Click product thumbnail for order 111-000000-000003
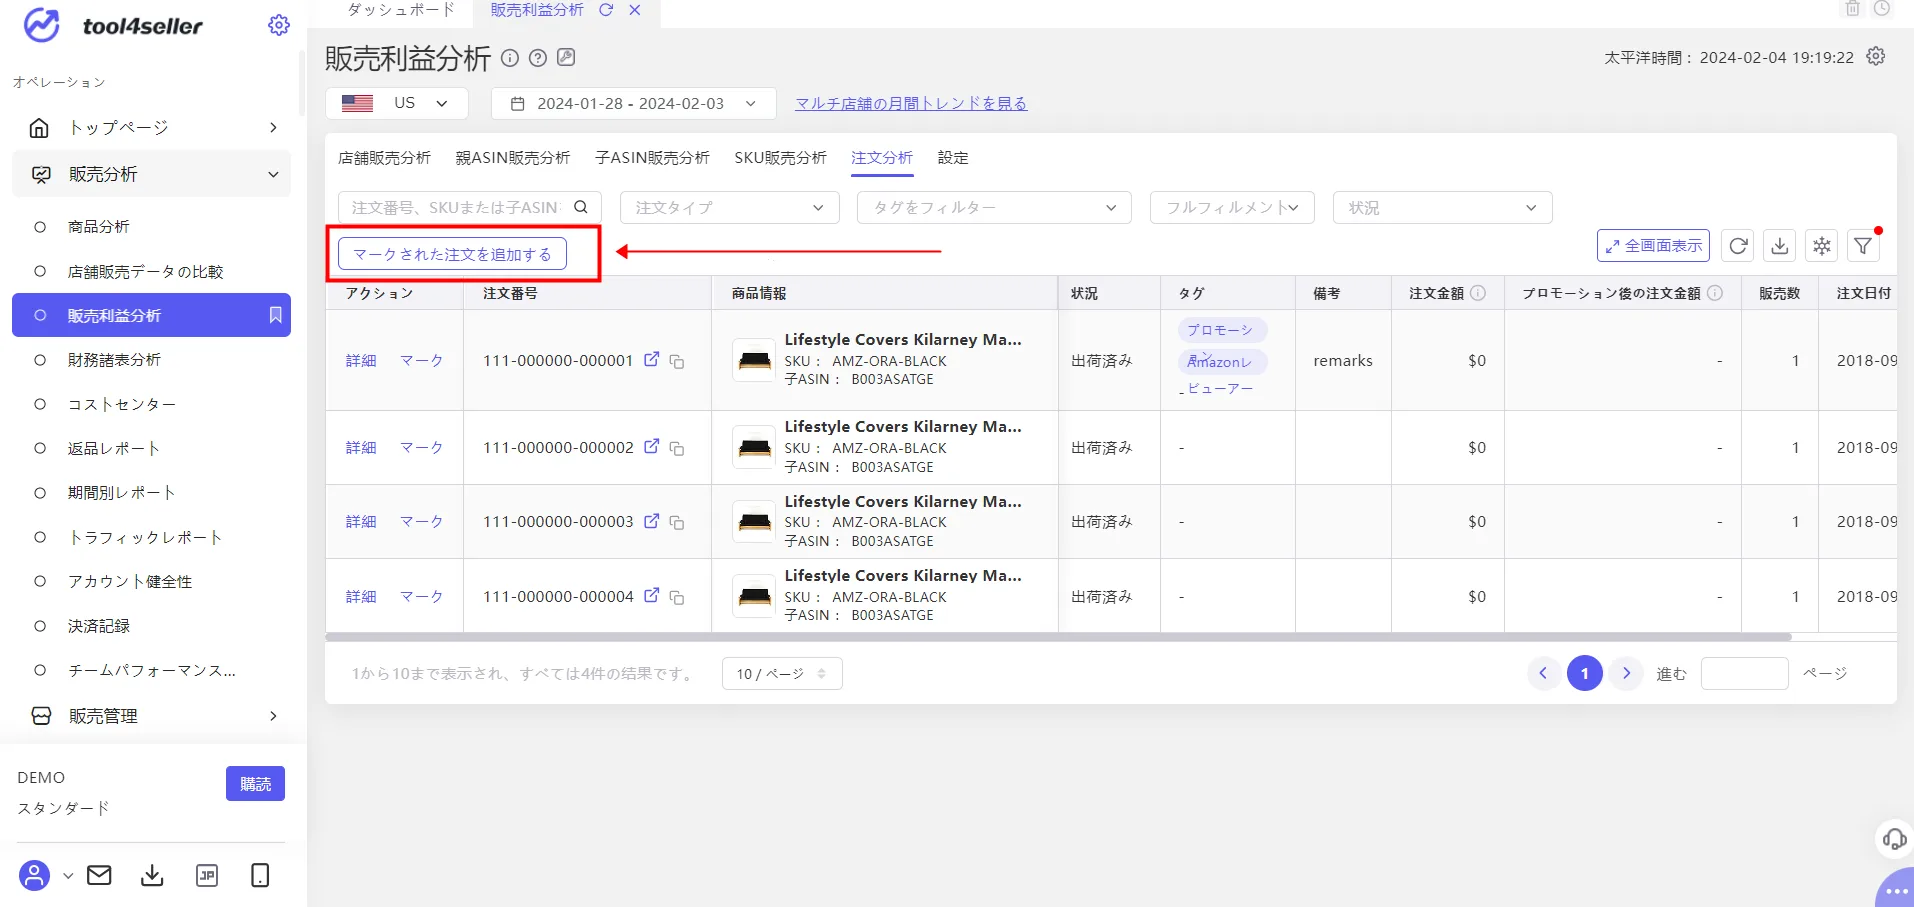Screen dimensions: 1914x907 click(754, 522)
